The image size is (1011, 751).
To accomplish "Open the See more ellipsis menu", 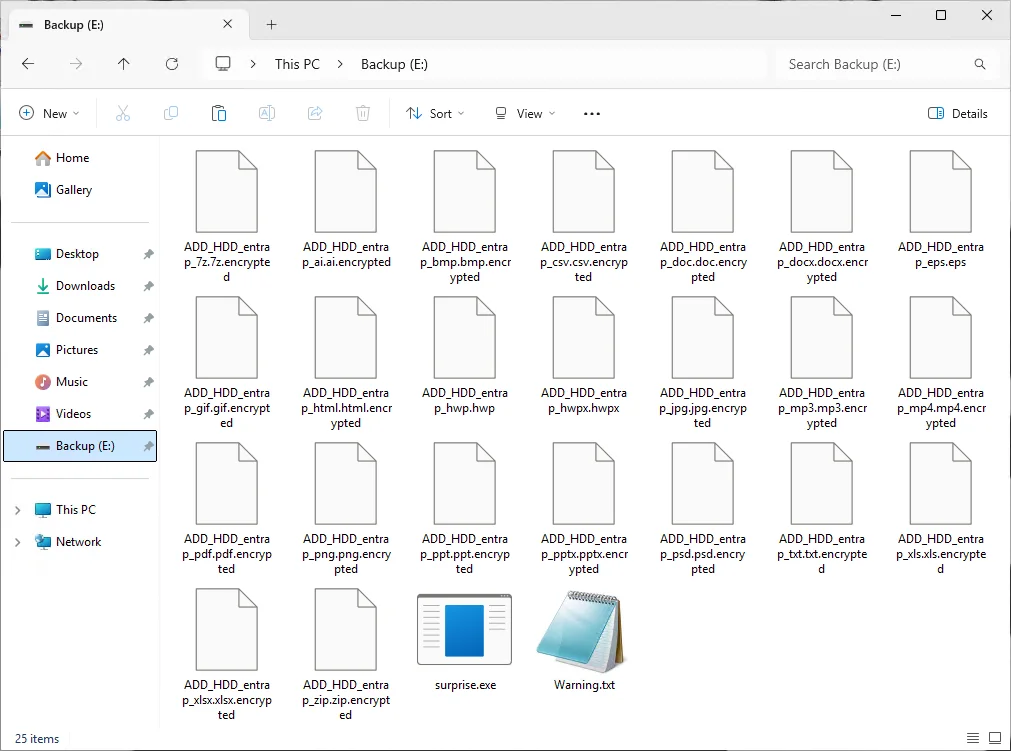I will (592, 114).
